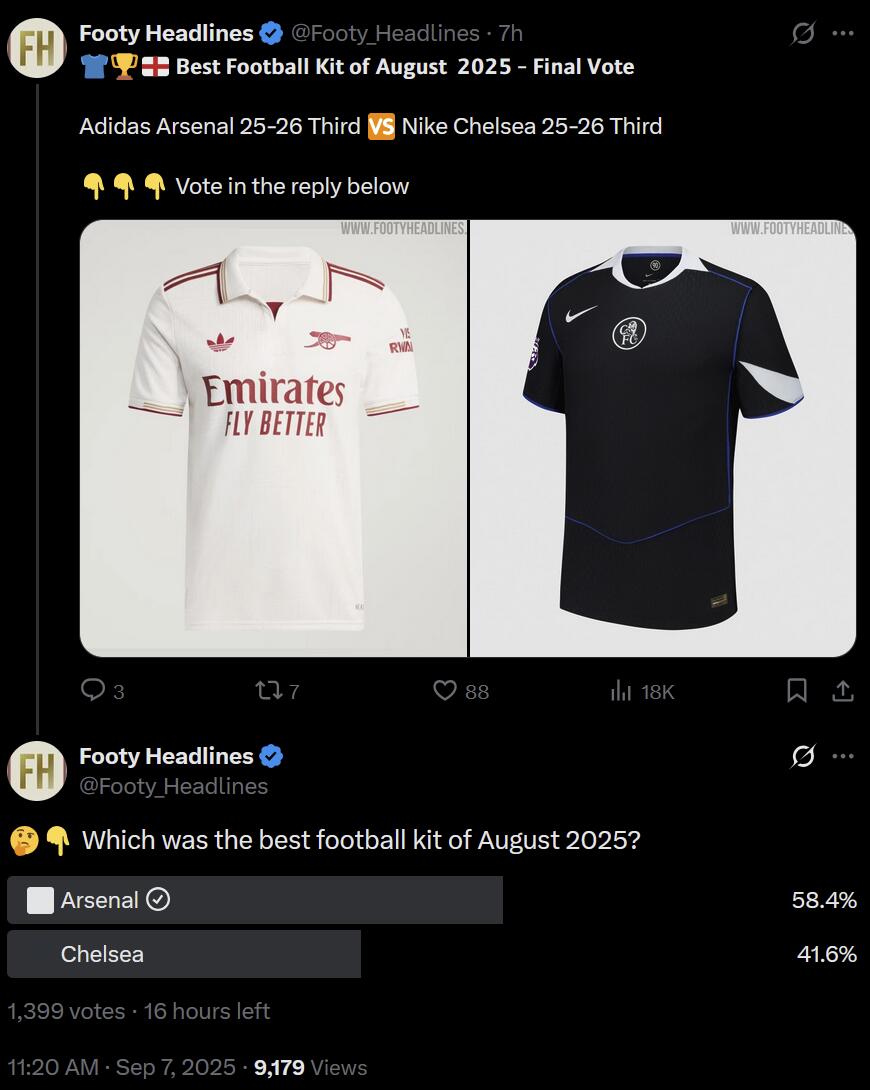Open more options on first post
The height and width of the screenshot is (1090, 870).
(x=843, y=34)
